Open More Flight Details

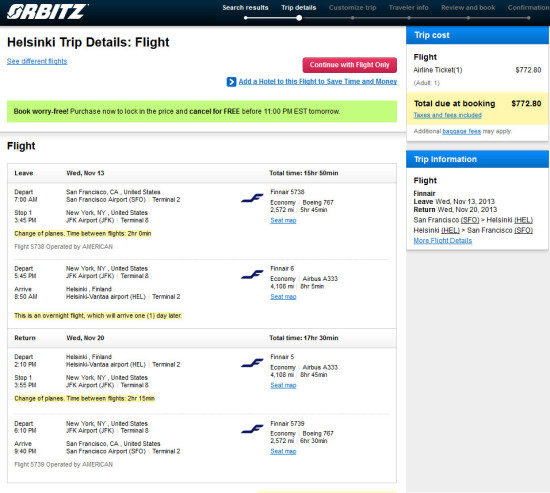click(443, 241)
